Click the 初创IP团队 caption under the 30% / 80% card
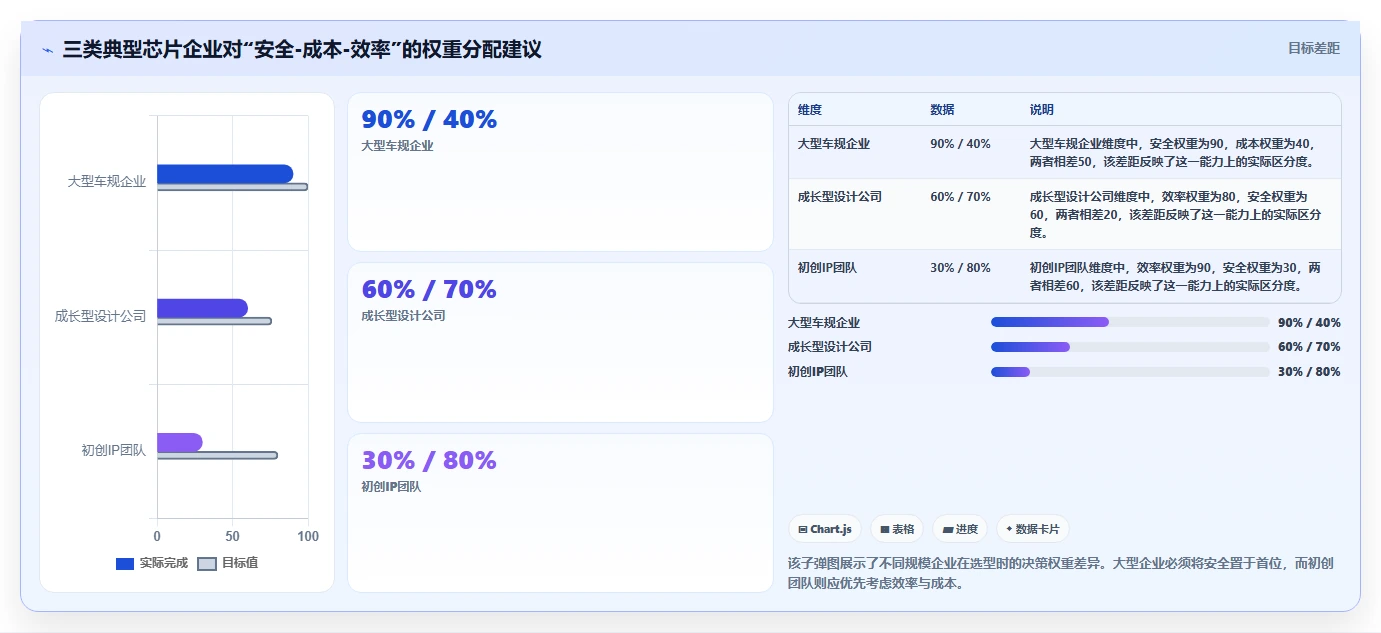1381x633 pixels. coord(391,487)
